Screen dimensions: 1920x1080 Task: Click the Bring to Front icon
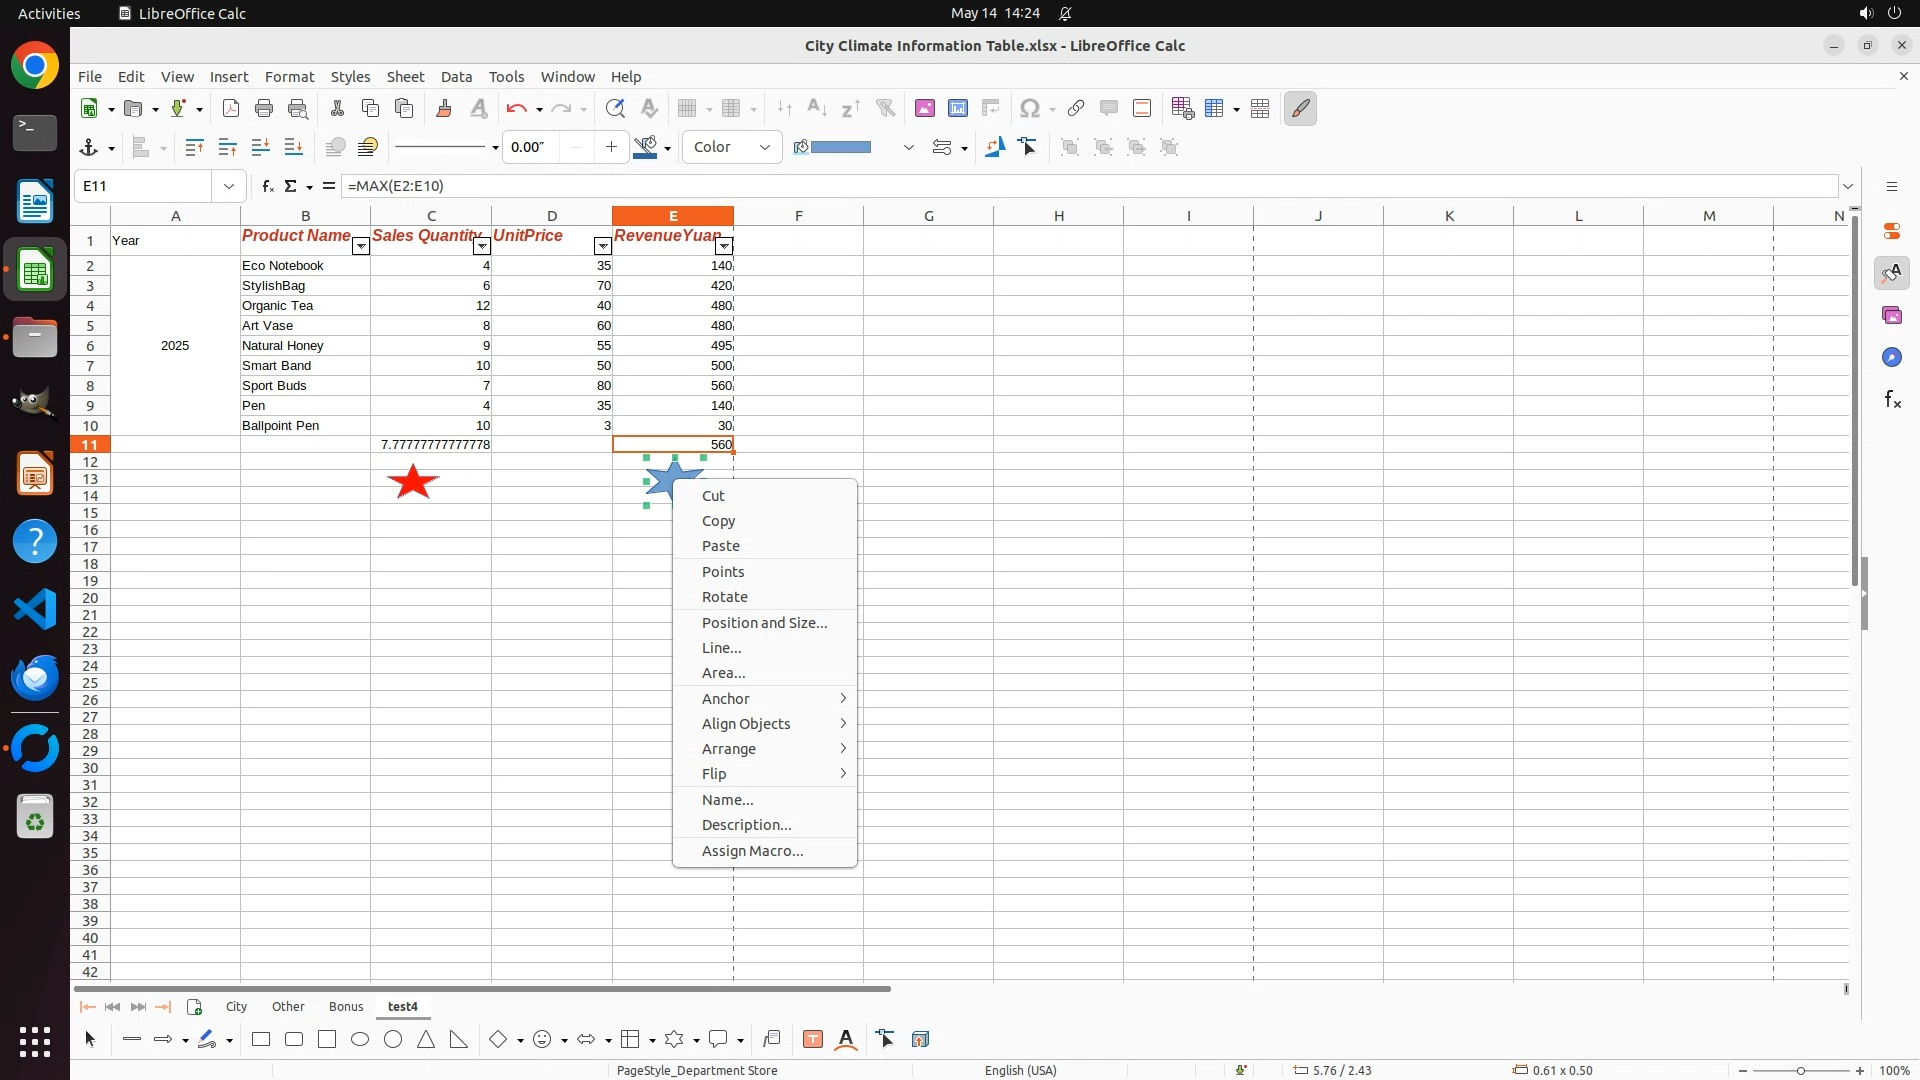(194, 148)
